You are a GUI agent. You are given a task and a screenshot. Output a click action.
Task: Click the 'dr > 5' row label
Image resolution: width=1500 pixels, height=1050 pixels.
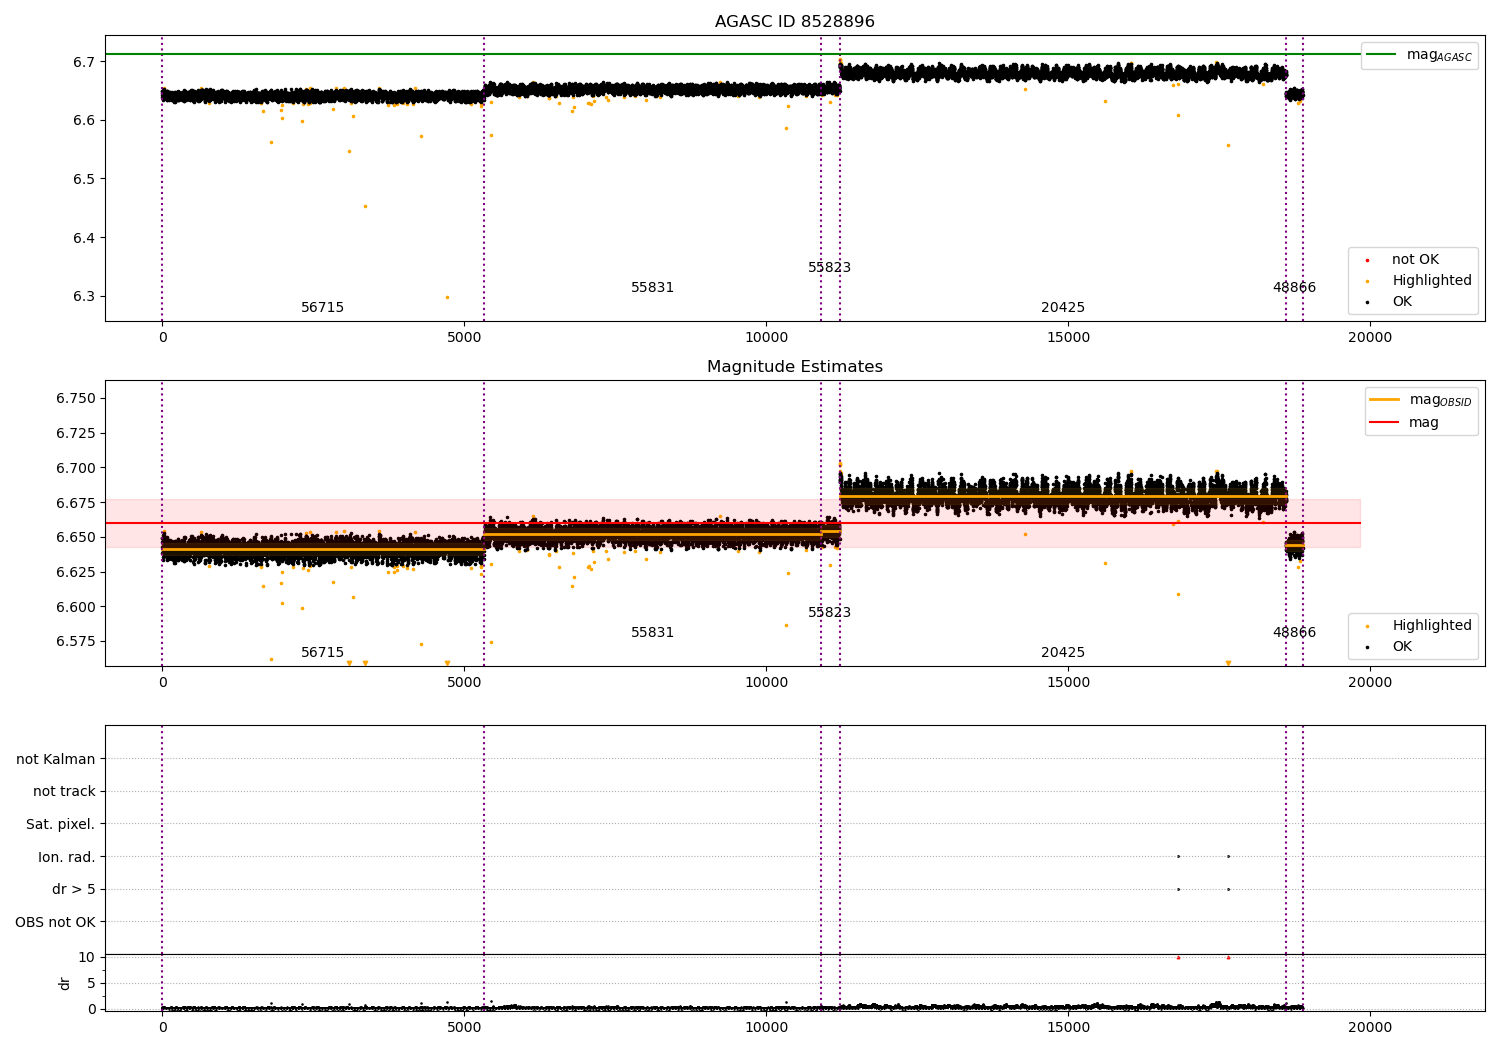click(74, 890)
